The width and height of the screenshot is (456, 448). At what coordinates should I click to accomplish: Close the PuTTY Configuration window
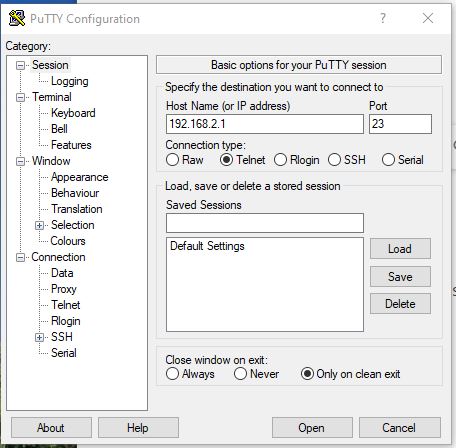tap(428, 18)
